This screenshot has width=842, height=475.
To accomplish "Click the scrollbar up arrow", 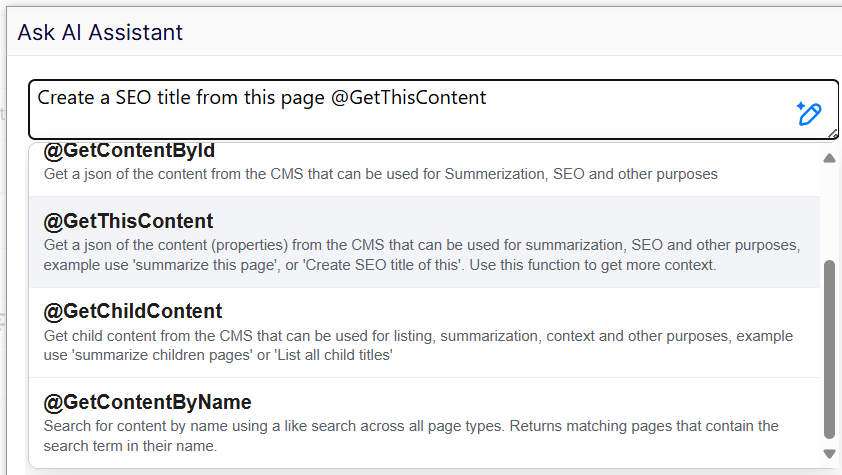I will (x=829, y=158).
